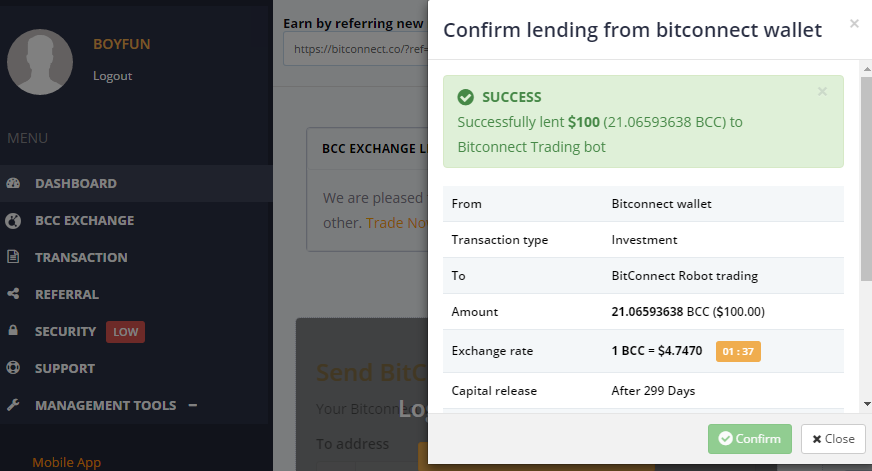The width and height of the screenshot is (872, 471).
Task: Open the BCC Exchange menu item
Action: (x=84, y=221)
